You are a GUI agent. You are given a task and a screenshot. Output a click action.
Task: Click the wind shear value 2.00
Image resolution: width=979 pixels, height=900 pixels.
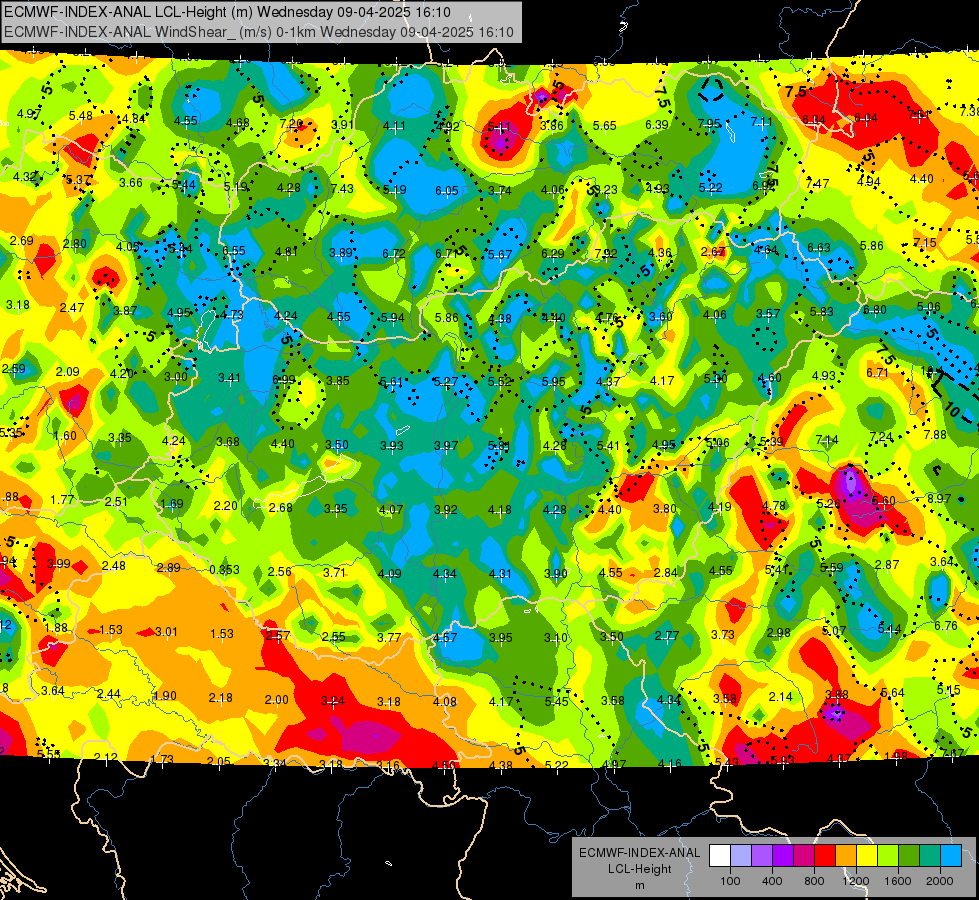coord(277,700)
